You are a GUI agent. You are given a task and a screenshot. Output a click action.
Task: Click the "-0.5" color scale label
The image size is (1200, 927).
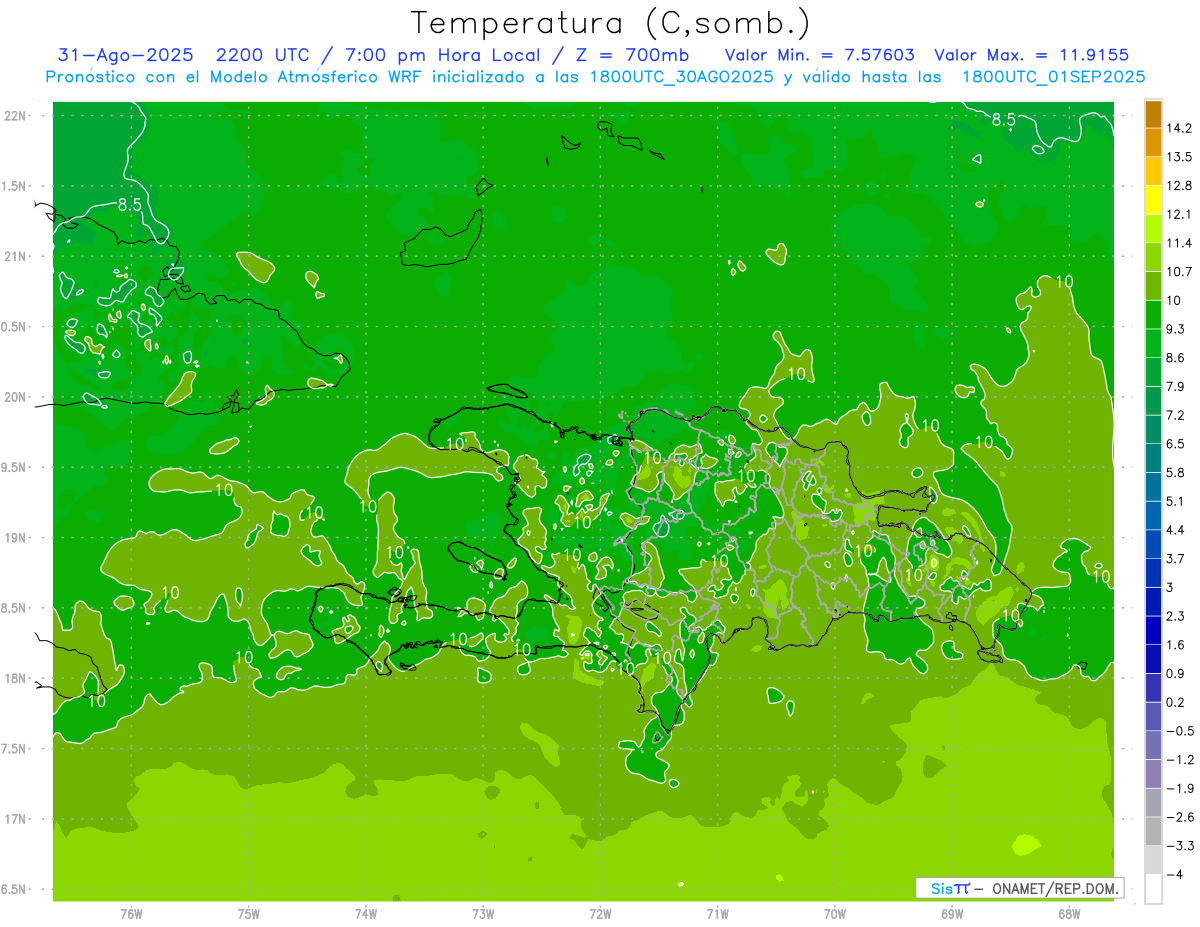(1180, 731)
